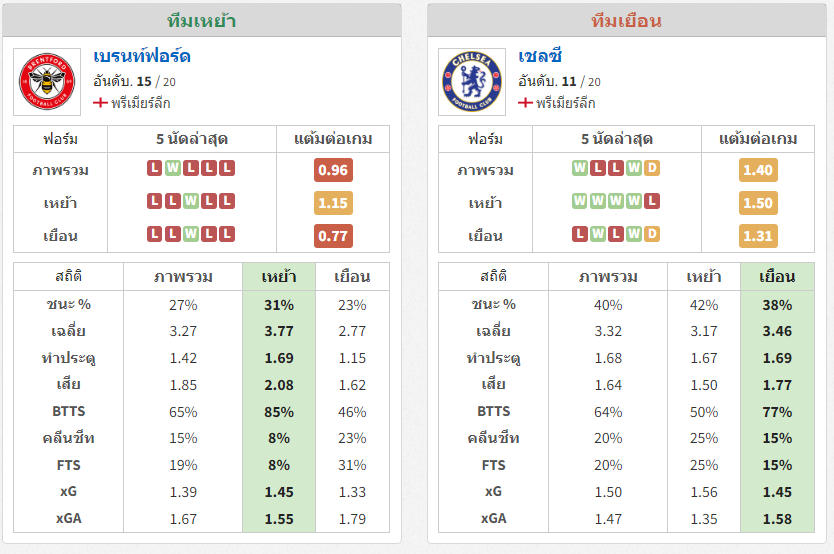834x554 pixels.
Task: Click the ทีมเยือน panel header
Action: (627, 21)
